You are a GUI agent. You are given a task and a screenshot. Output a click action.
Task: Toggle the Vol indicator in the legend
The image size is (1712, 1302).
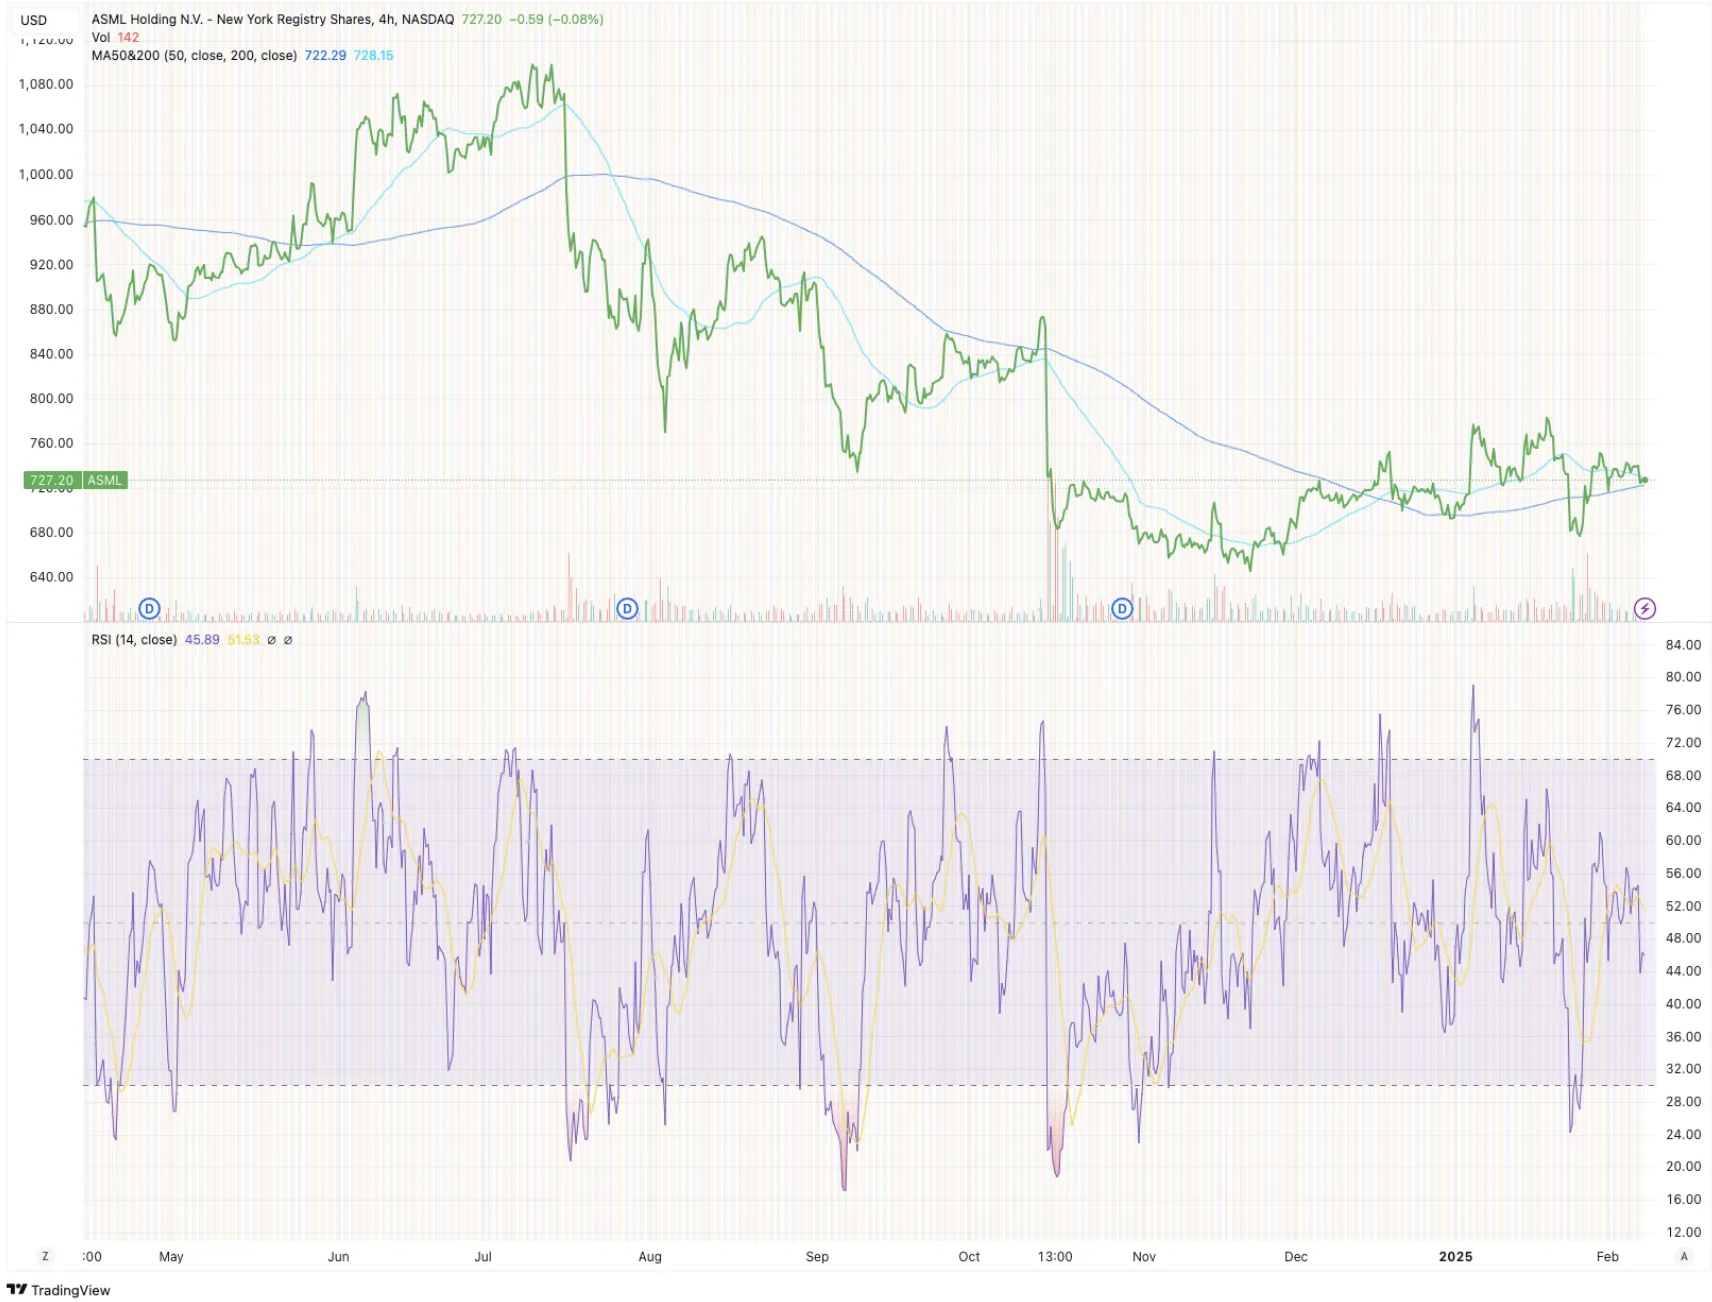100,36
